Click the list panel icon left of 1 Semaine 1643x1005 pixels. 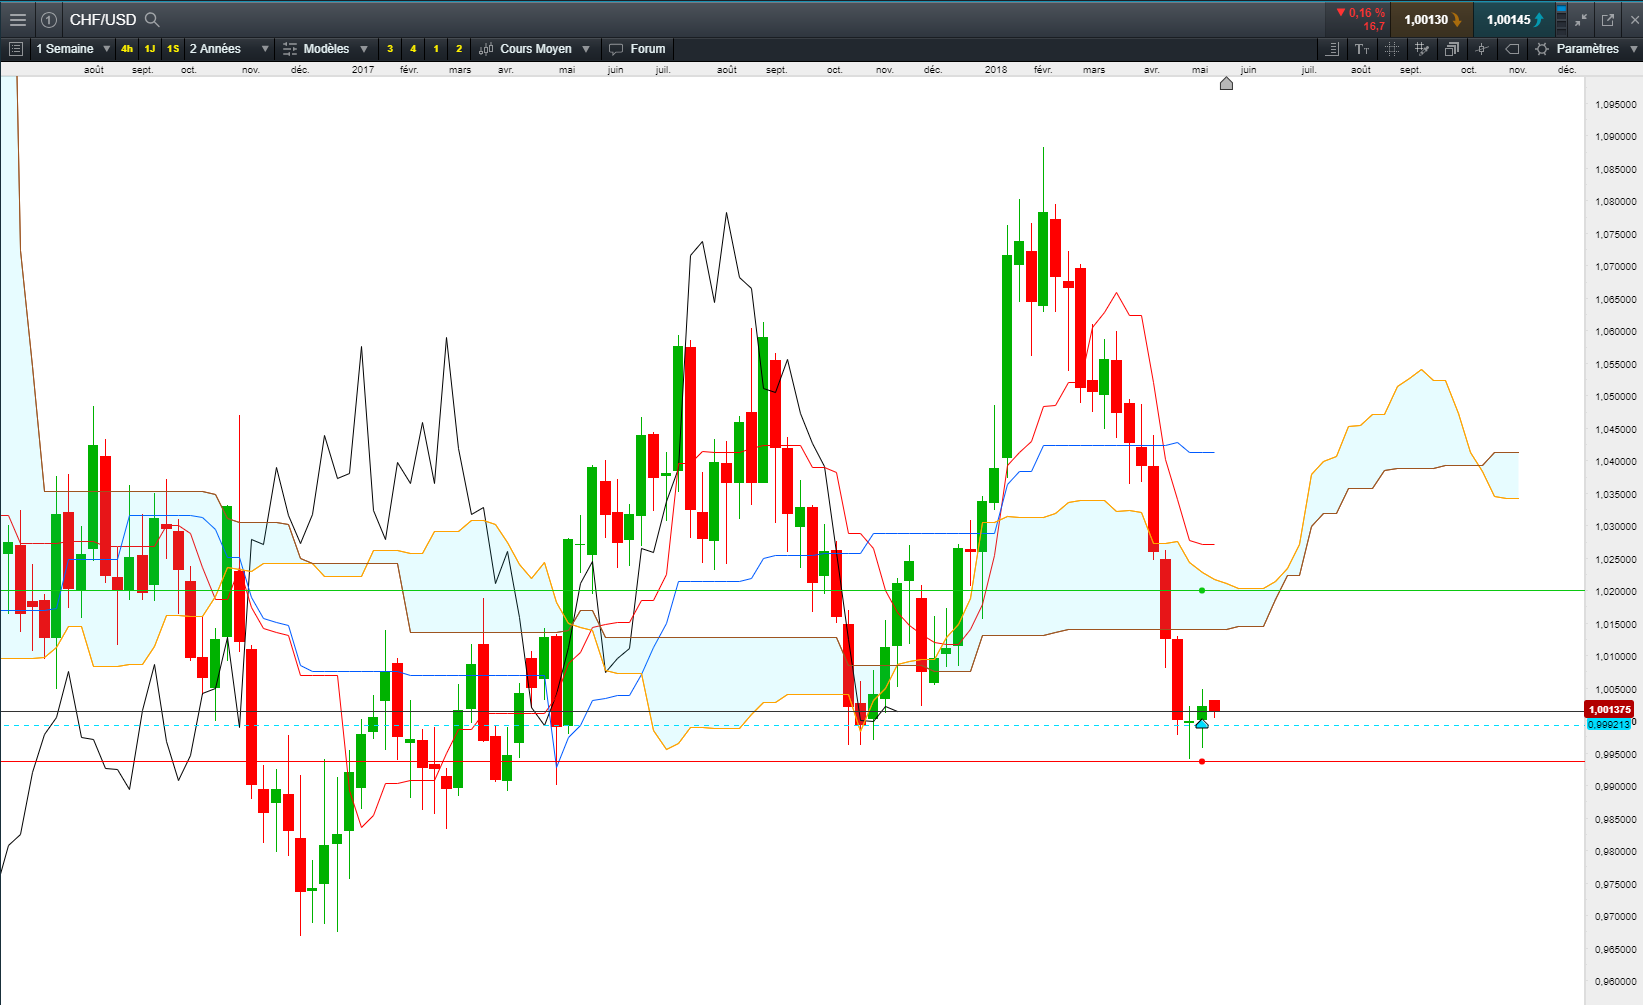[16, 49]
